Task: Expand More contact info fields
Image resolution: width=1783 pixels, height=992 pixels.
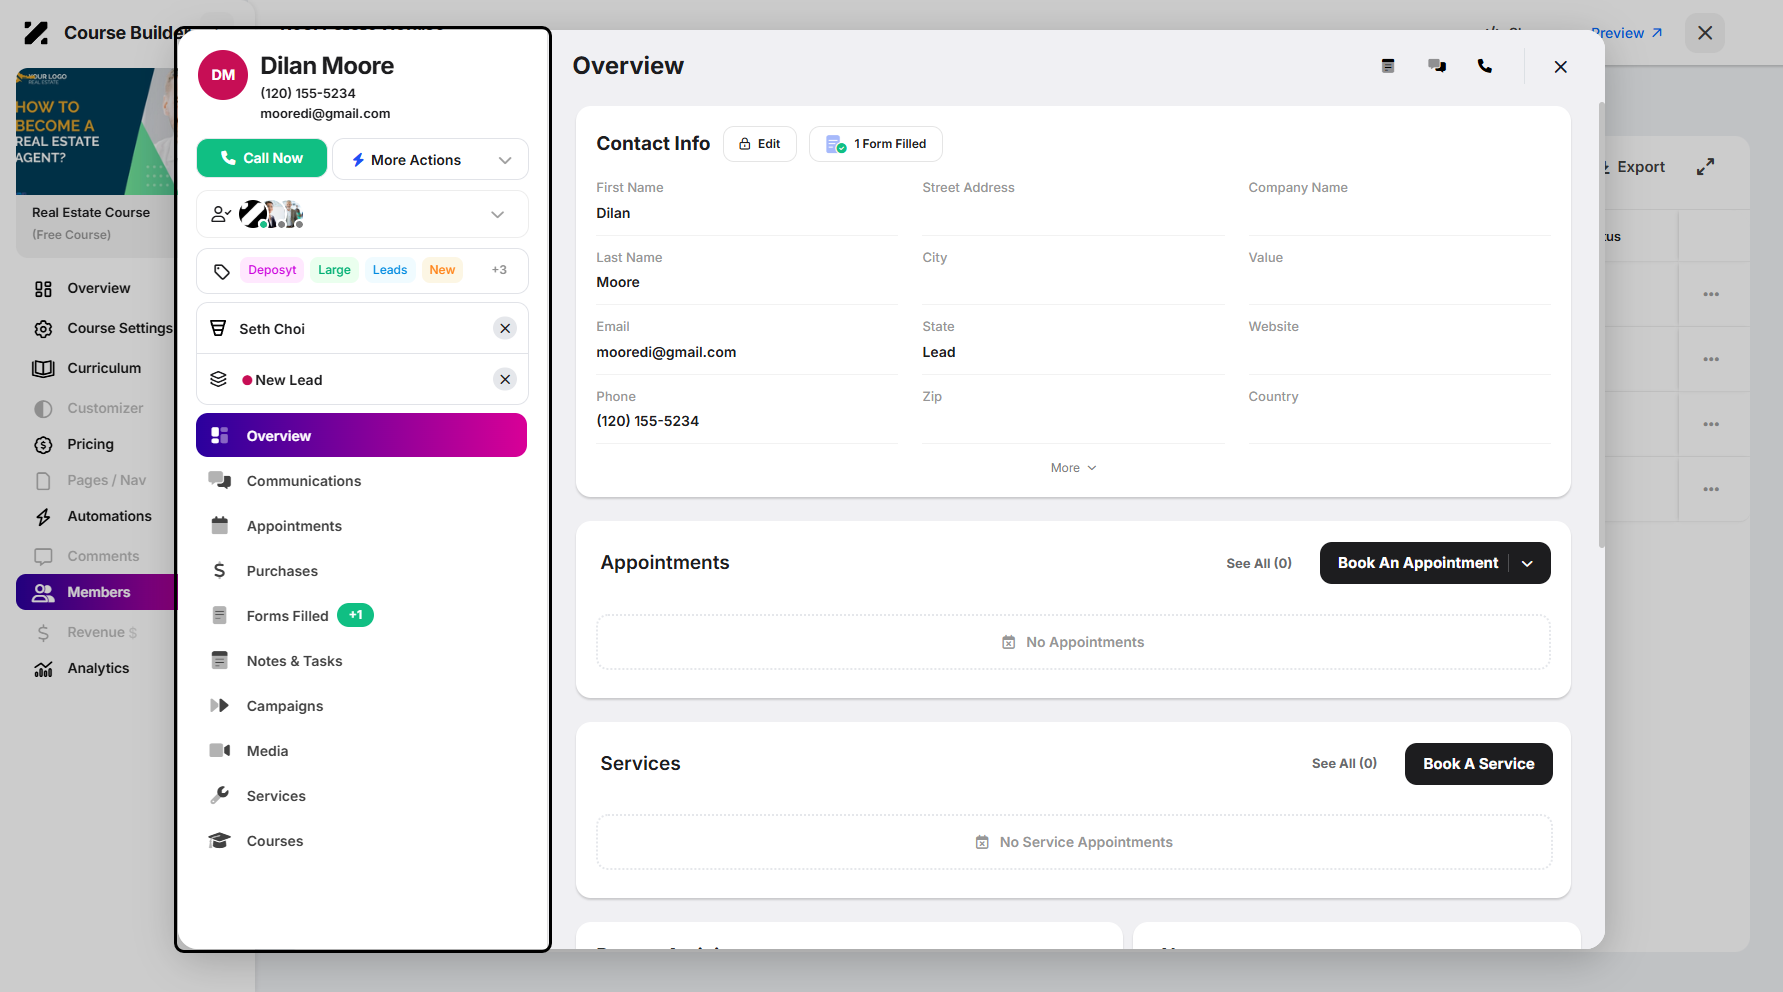Action: 1073,468
